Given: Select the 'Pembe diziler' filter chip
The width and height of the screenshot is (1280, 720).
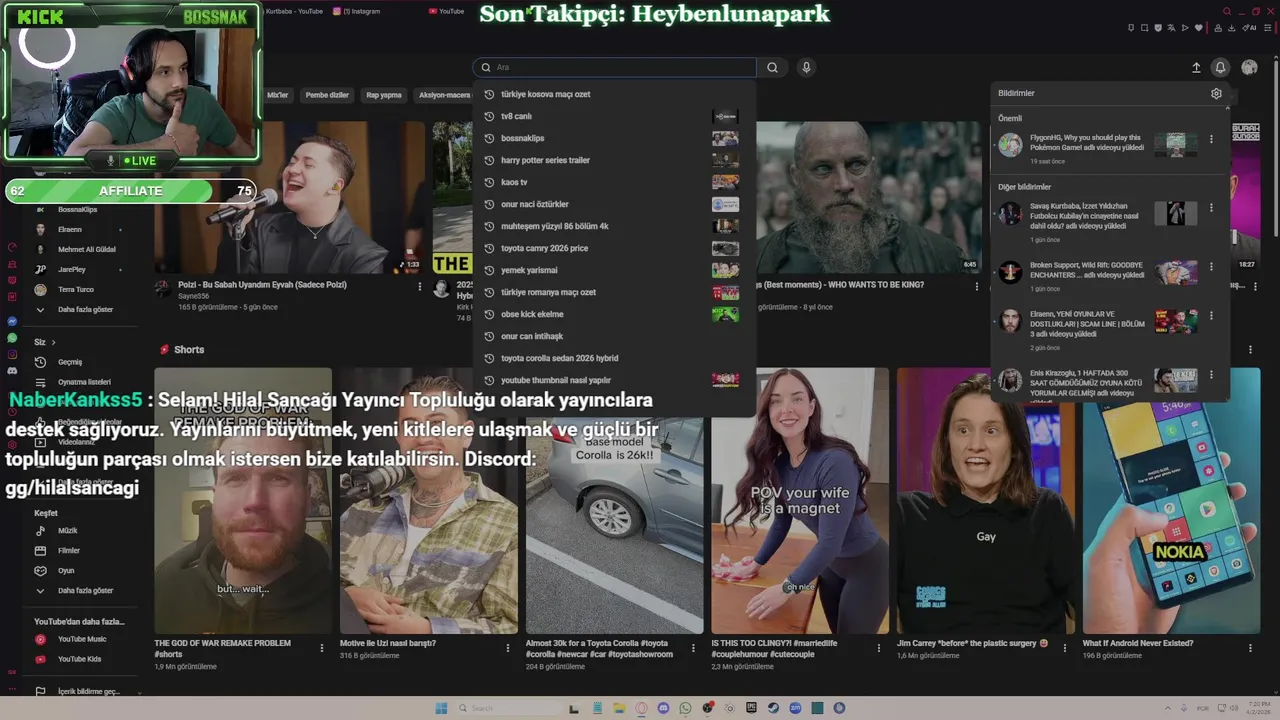Looking at the screenshot, I should click(x=327, y=95).
